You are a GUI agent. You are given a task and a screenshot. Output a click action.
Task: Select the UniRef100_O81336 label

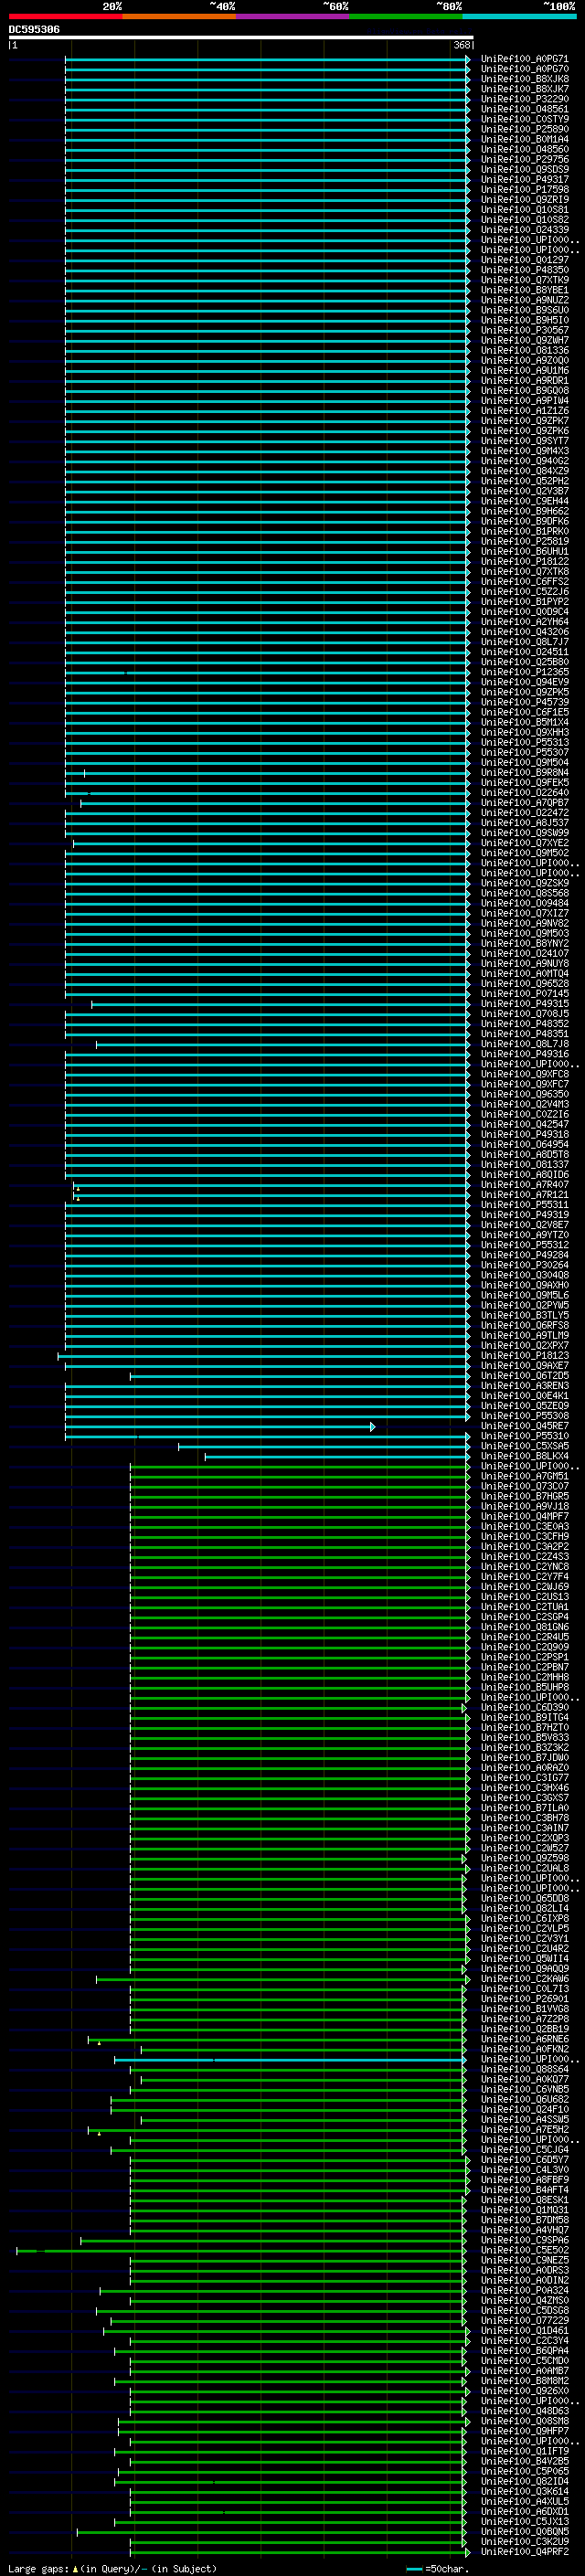tap(525, 350)
